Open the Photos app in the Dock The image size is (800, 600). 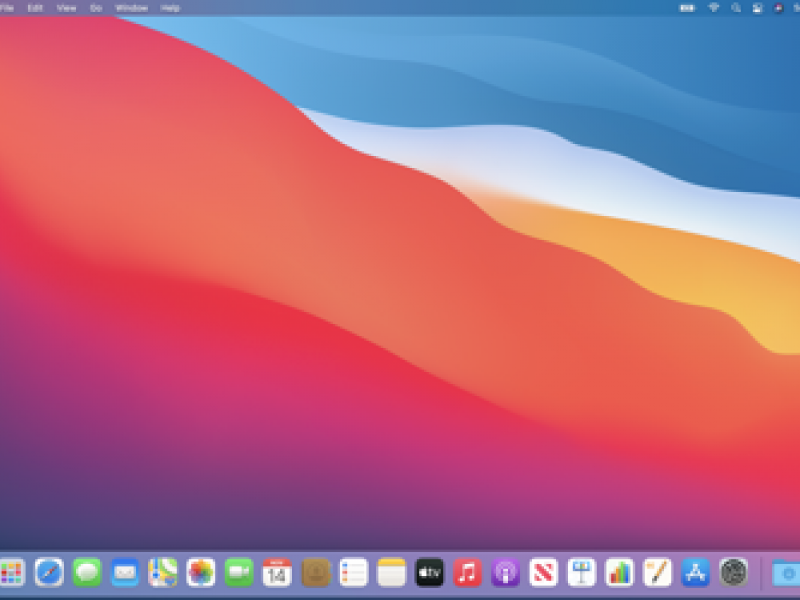(x=201, y=572)
